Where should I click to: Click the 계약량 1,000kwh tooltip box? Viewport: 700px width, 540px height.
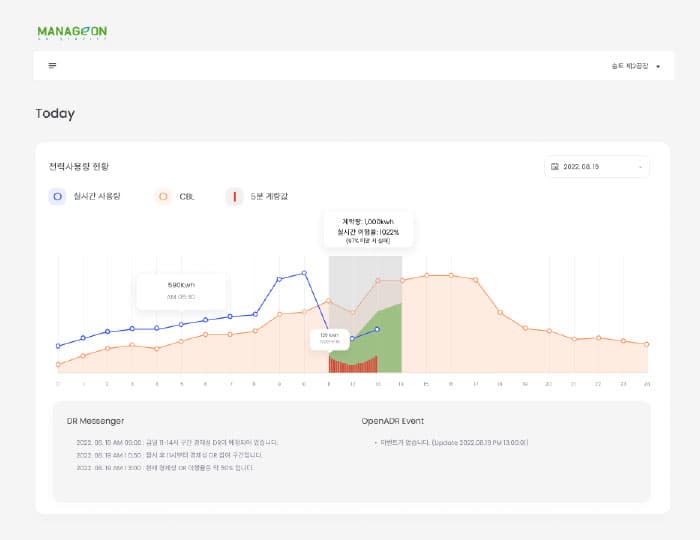(x=368, y=230)
